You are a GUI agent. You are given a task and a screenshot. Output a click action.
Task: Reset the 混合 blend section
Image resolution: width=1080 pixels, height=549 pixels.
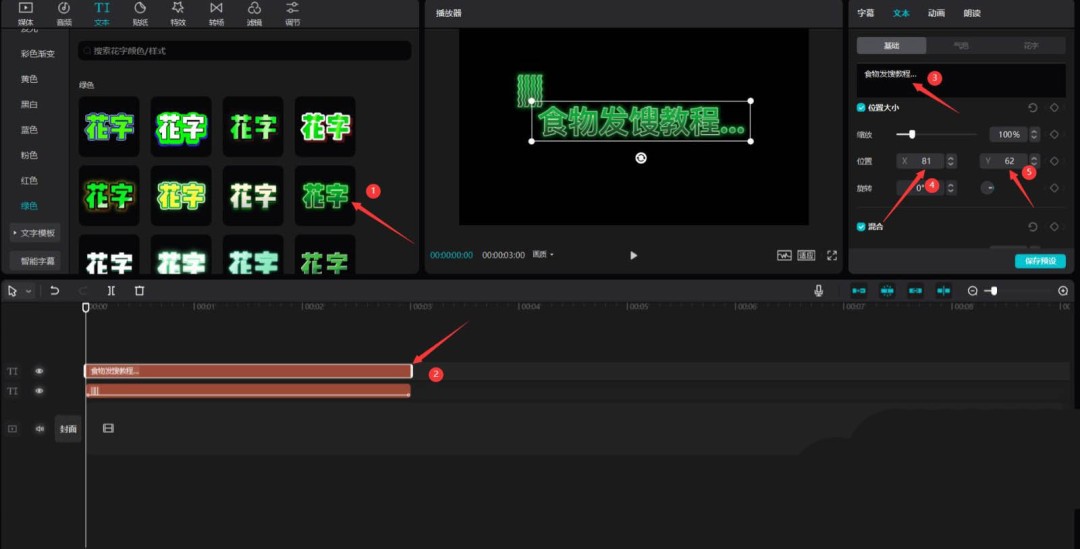tap(1032, 227)
